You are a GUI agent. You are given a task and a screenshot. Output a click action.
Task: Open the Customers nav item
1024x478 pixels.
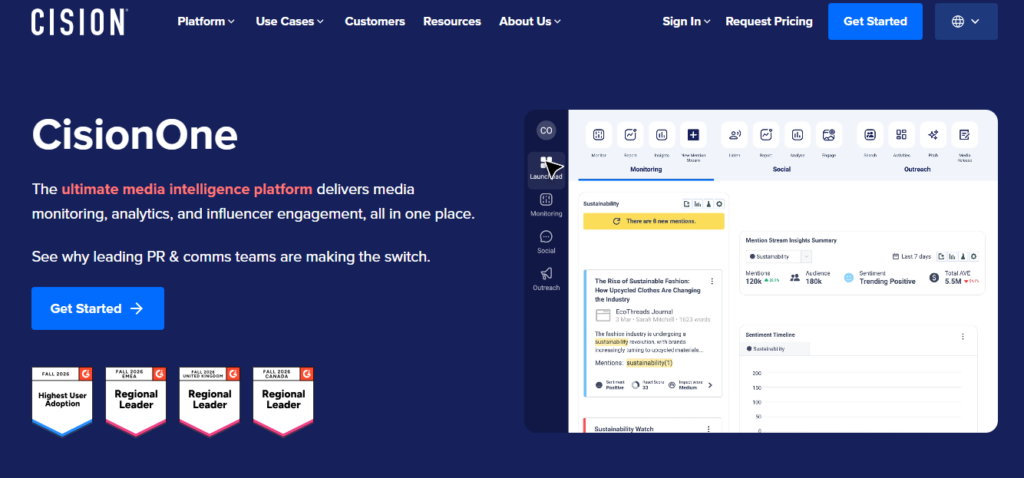click(375, 22)
